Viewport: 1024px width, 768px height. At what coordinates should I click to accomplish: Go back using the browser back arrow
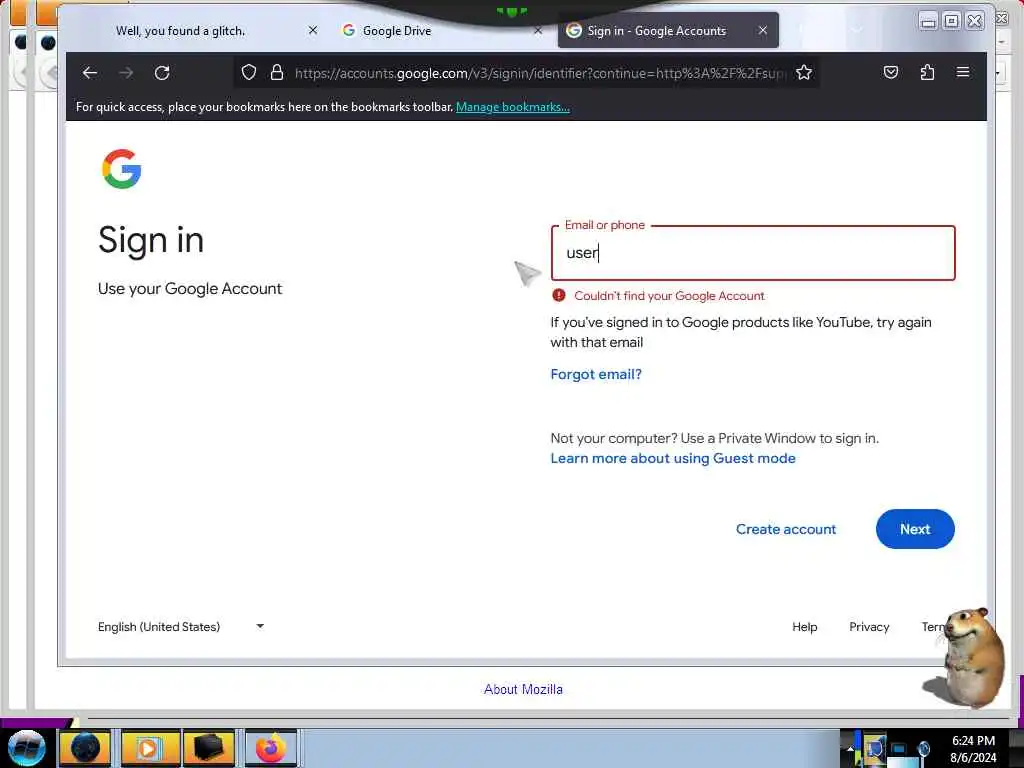point(90,72)
